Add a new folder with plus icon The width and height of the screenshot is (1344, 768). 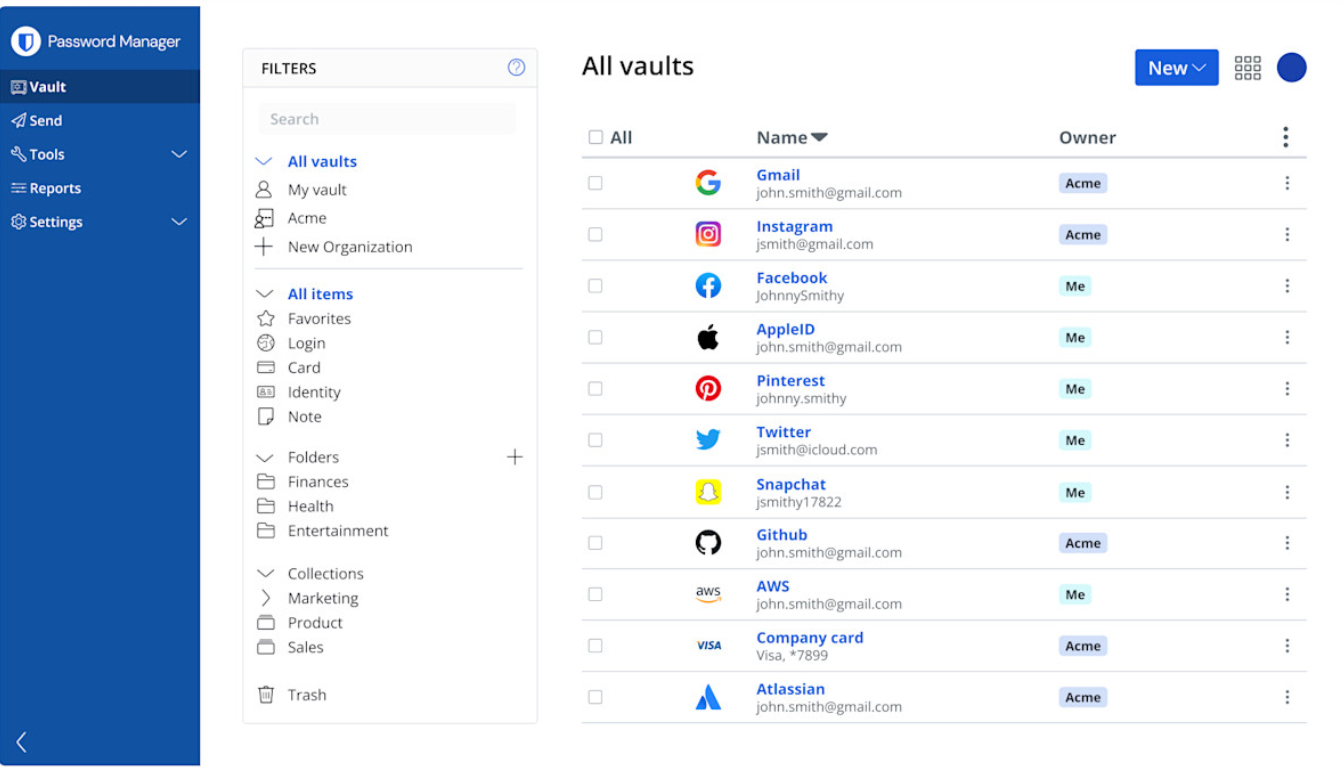pos(514,457)
